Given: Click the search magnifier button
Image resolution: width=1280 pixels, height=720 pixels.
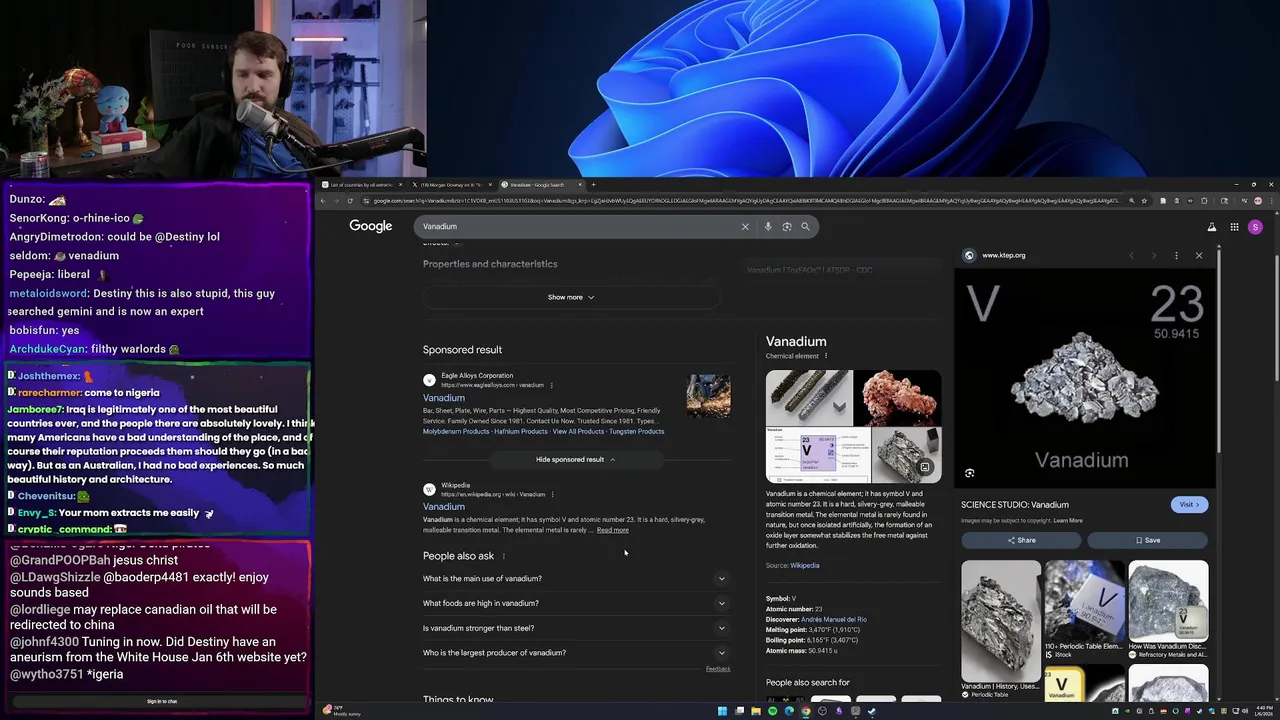Looking at the screenshot, I should (805, 226).
